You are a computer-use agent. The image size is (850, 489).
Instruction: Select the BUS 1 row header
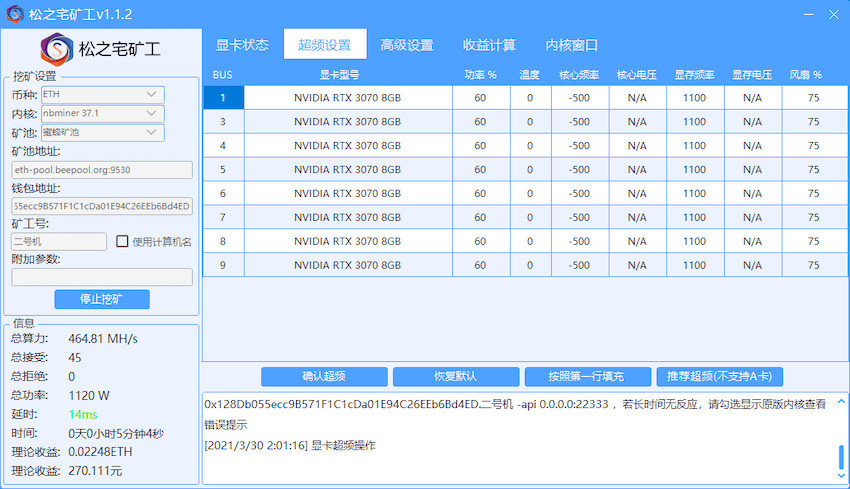pyautogui.click(x=223, y=98)
